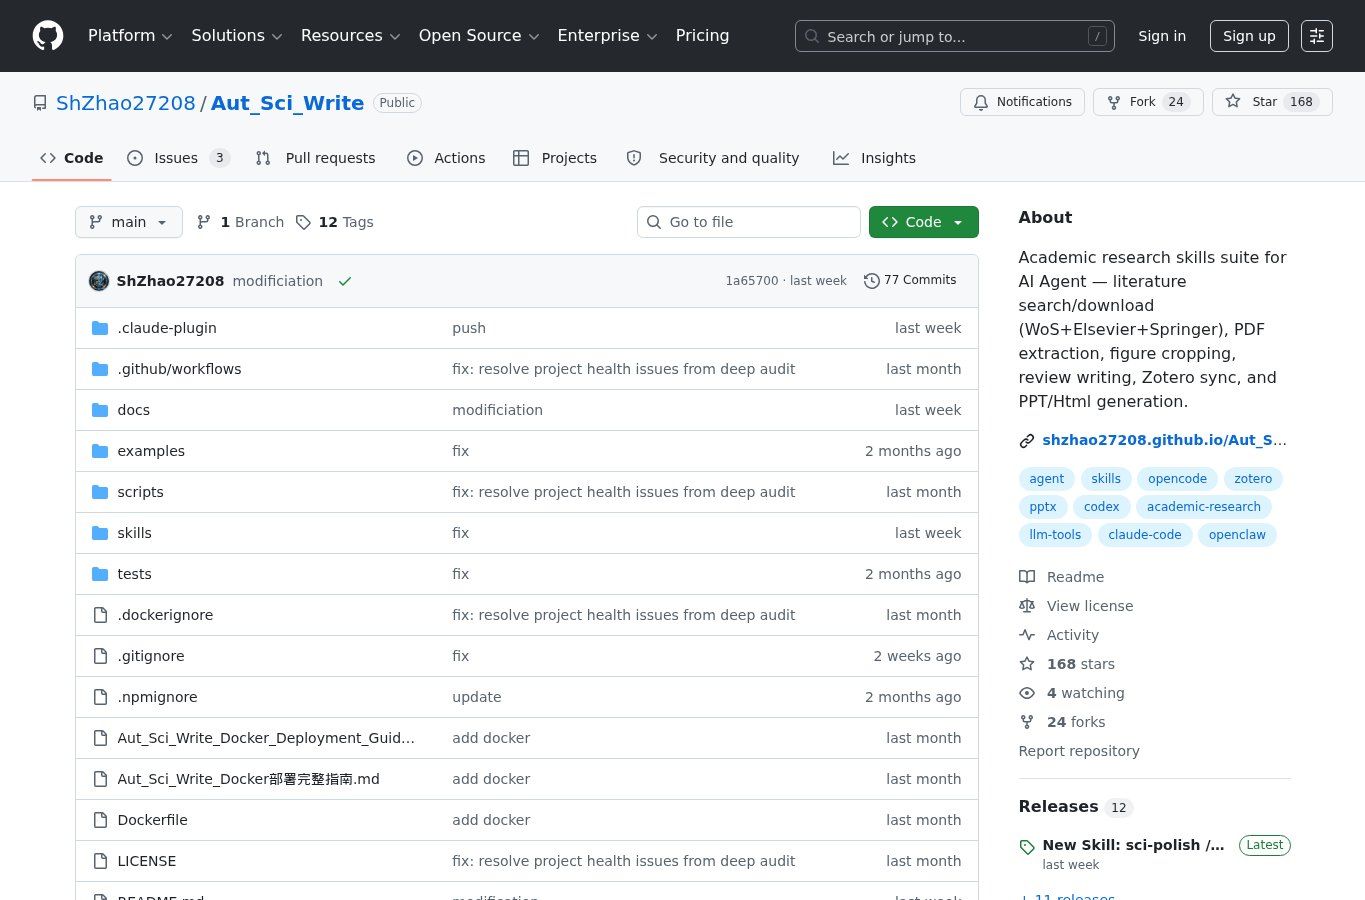Select the branch icon beside 1 Branch

click(204, 222)
